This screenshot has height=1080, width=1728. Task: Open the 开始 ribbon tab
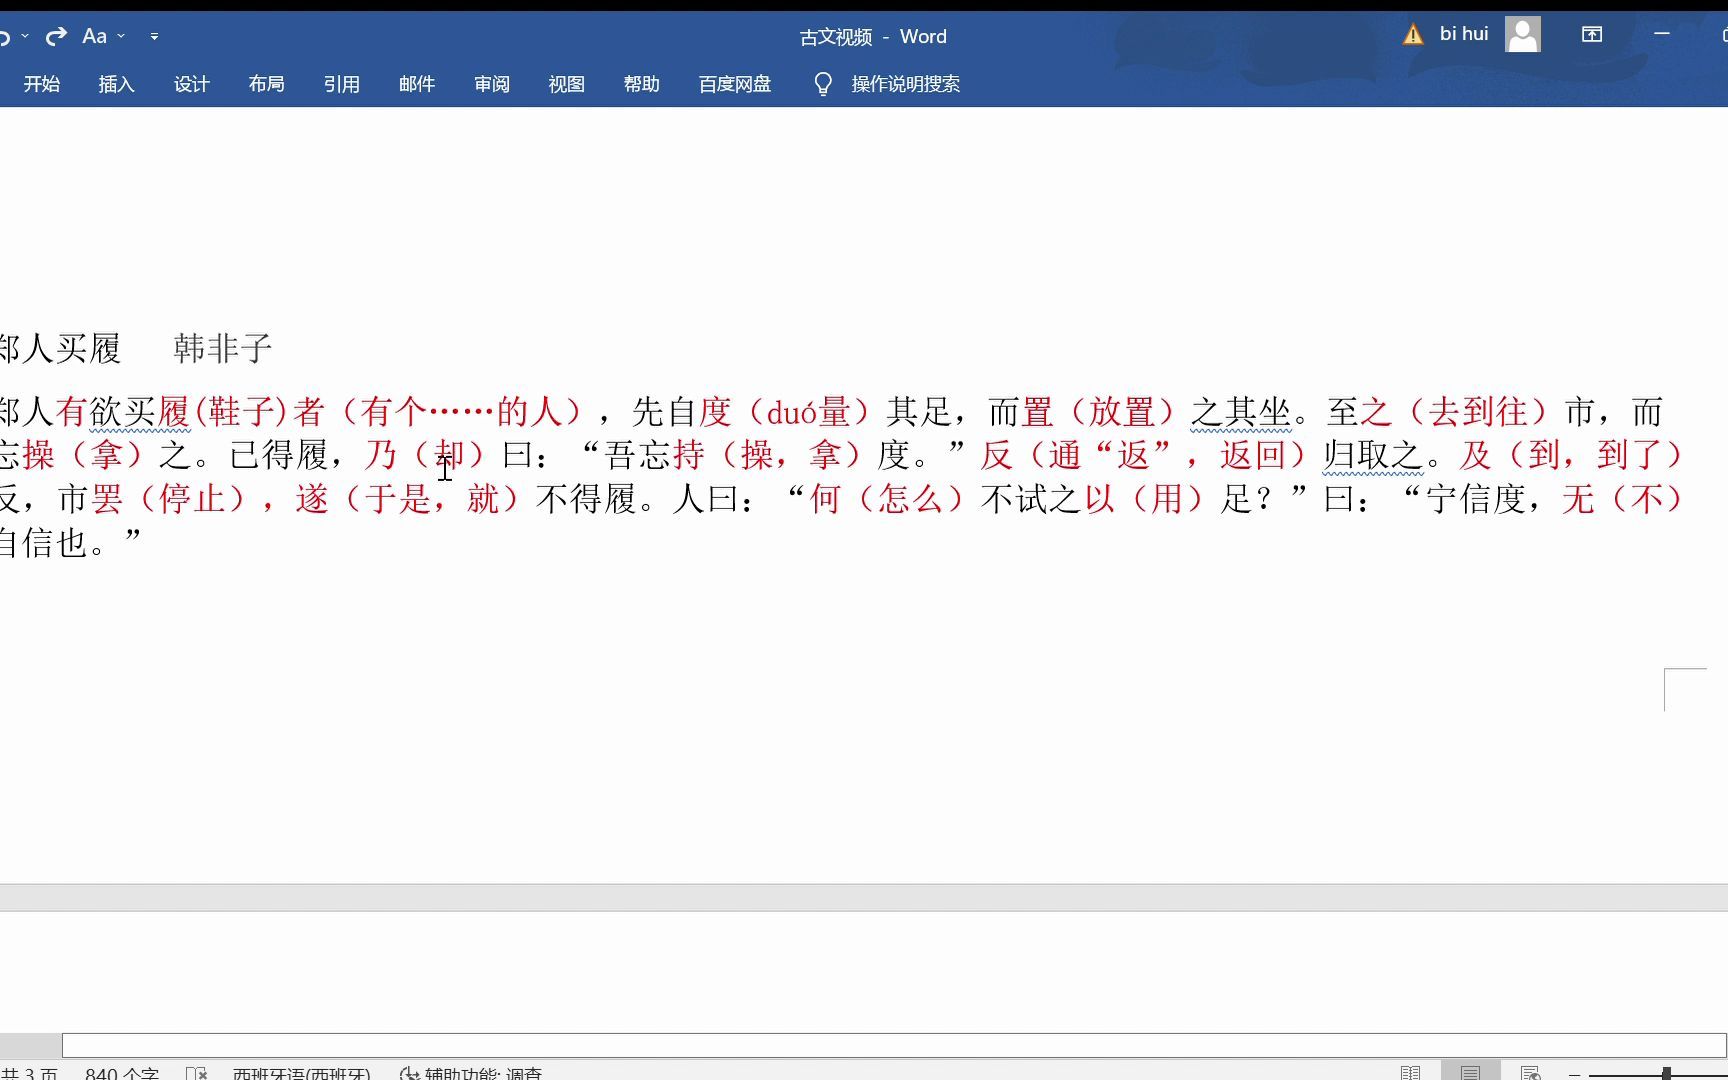pyautogui.click(x=41, y=84)
